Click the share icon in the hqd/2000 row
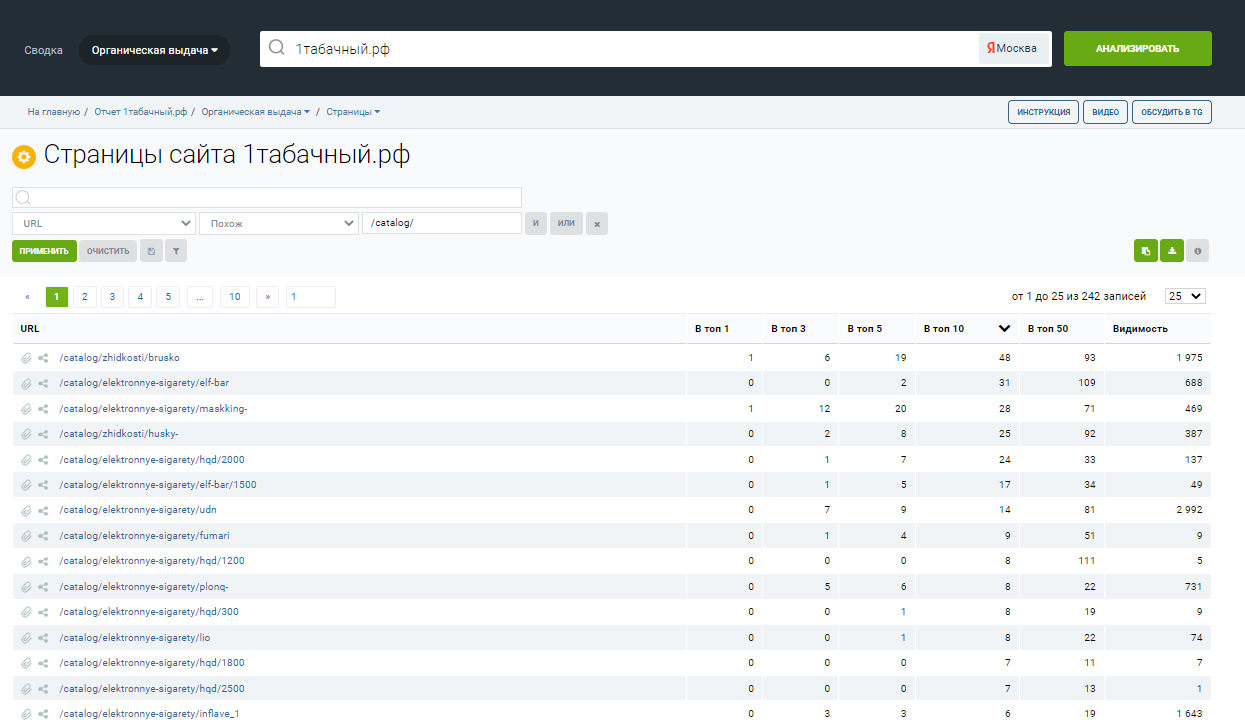 [x=44, y=460]
